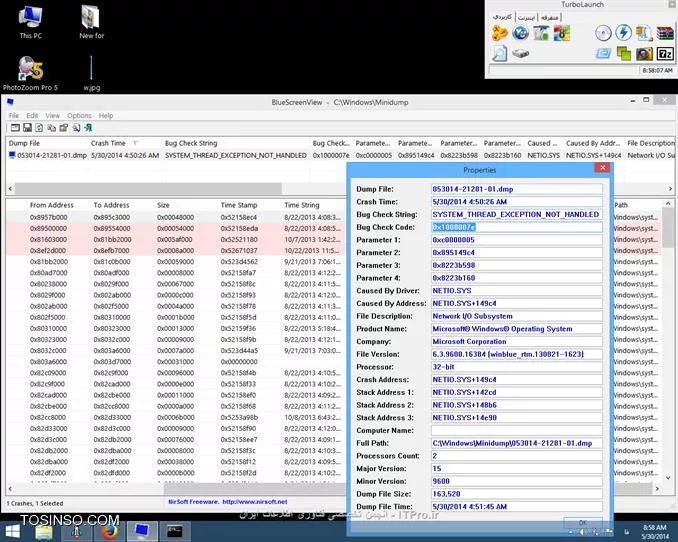Launch the hard drive icon in TurboLaunch
The height and width of the screenshot is (542, 678).
pyautogui.click(x=521, y=54)
